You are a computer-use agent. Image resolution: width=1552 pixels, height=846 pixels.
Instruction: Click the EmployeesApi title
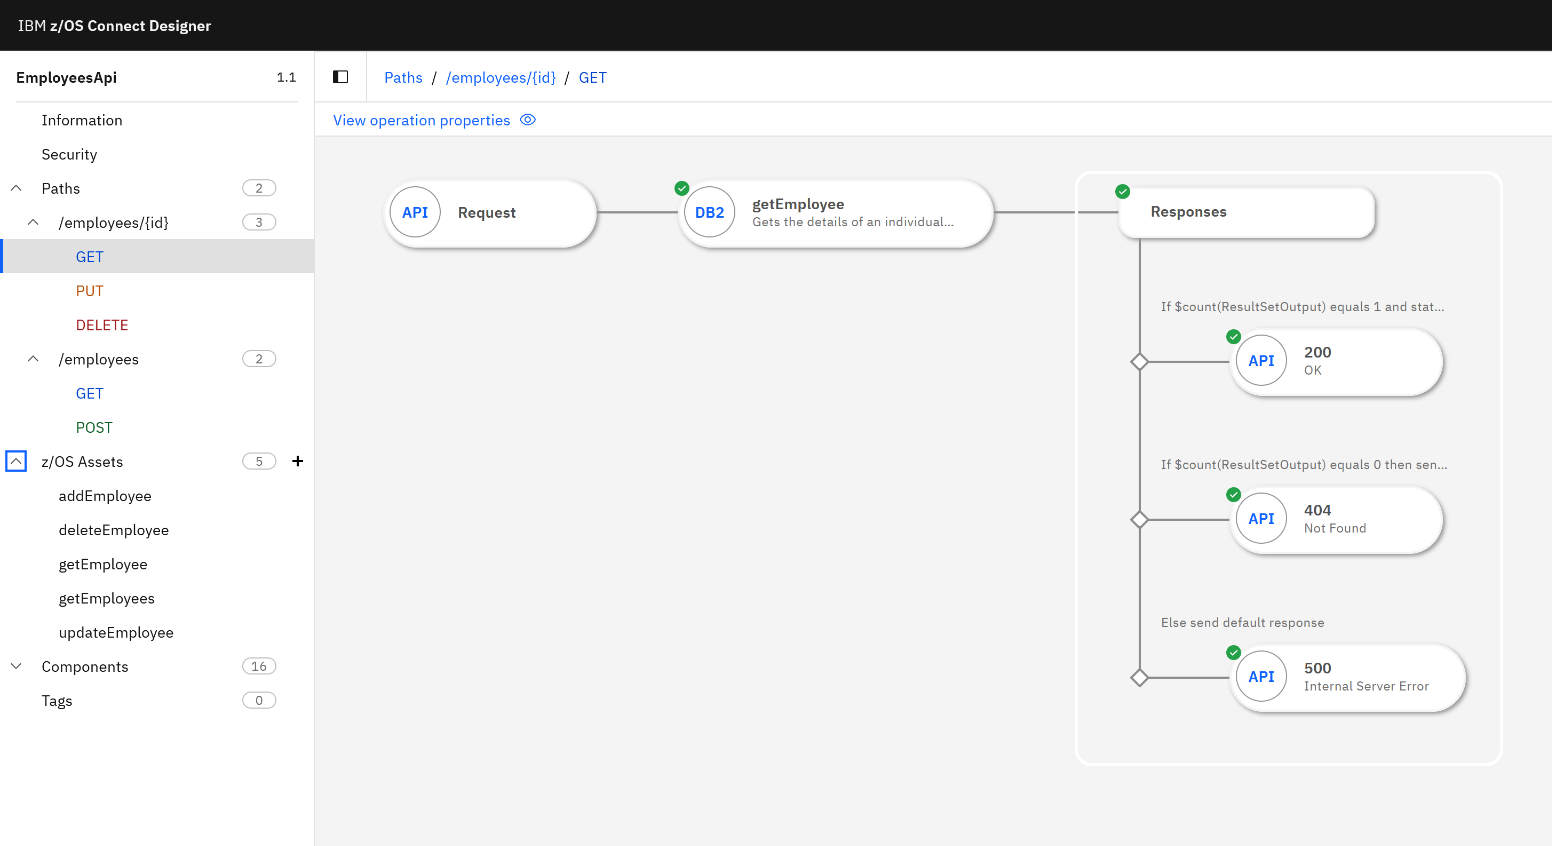pyautogui.click(x=66, y=77)
